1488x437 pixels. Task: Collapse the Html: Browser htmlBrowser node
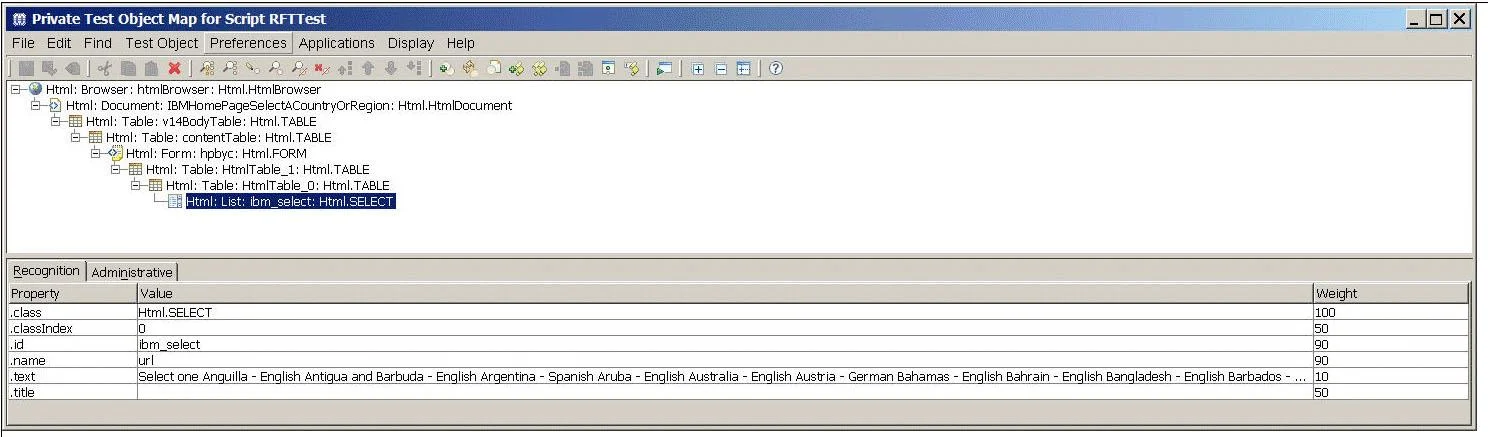17,90
